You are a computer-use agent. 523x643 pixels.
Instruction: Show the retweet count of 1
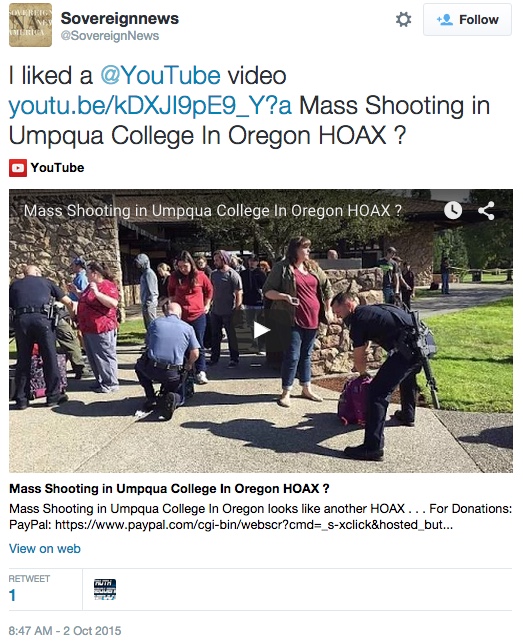12,595
